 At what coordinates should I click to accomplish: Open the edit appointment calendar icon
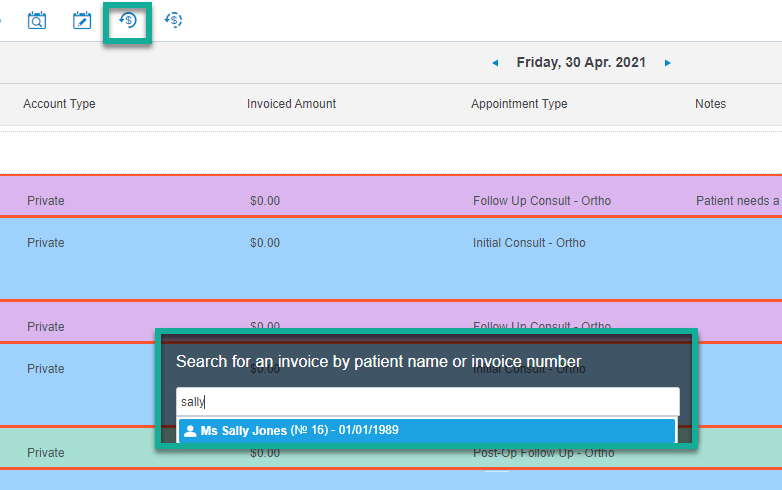click(x=82, y=20)
